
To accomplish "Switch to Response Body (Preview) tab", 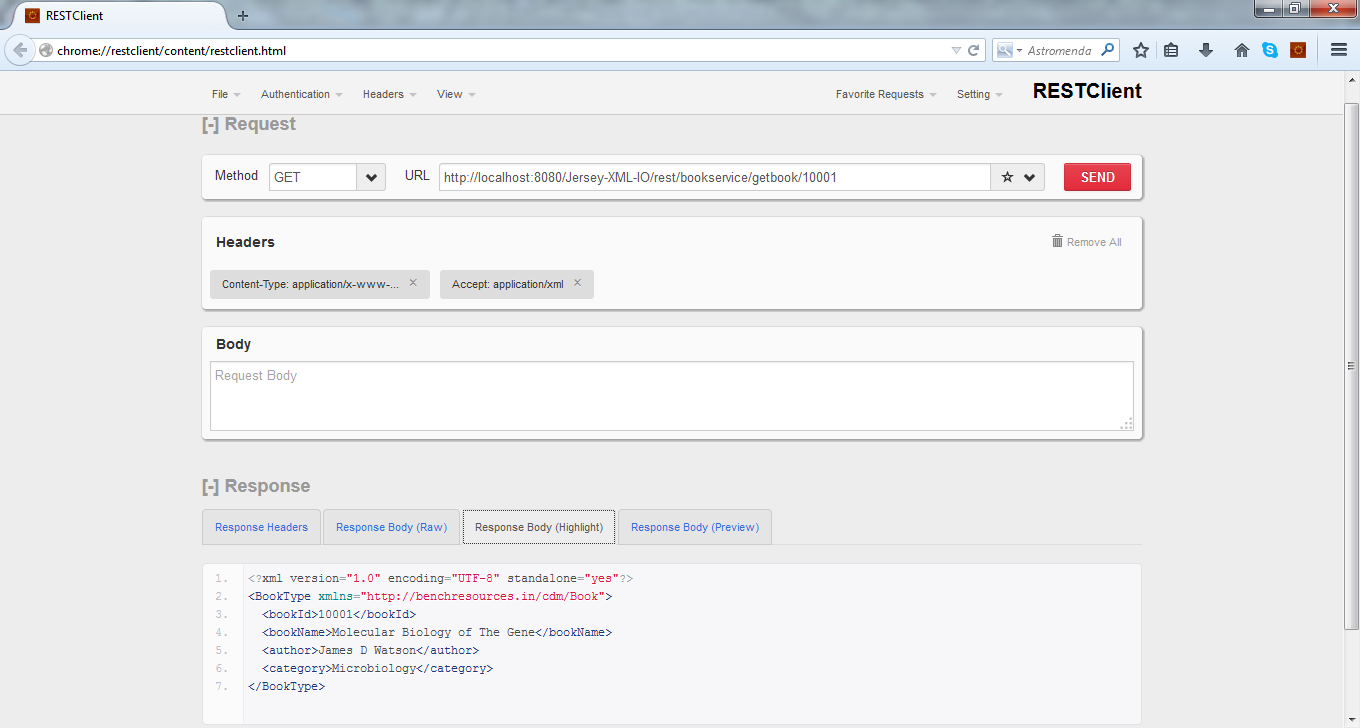I will pyautogui.click(x=695, y=527).
